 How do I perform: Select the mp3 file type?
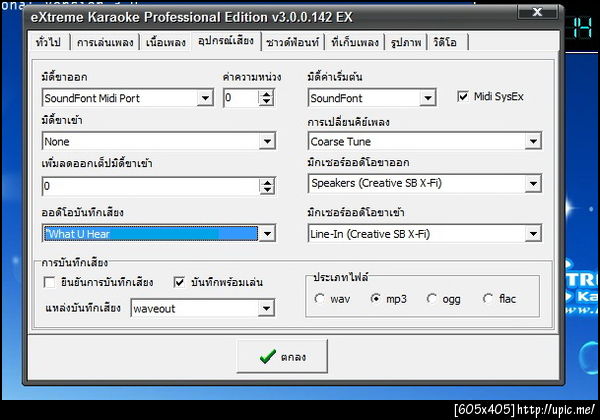point(376,298)
